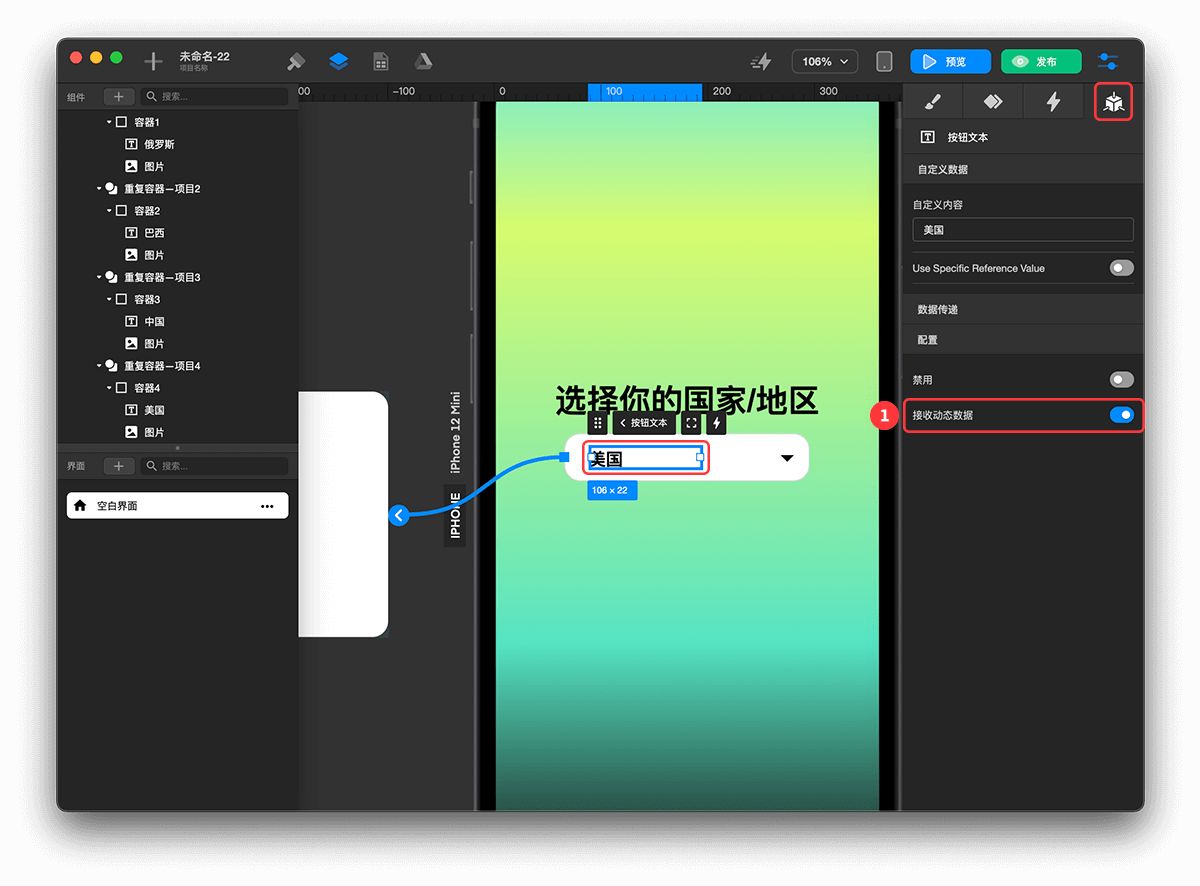
Task: Open more options for 空白界面
Action: (267, 506)
